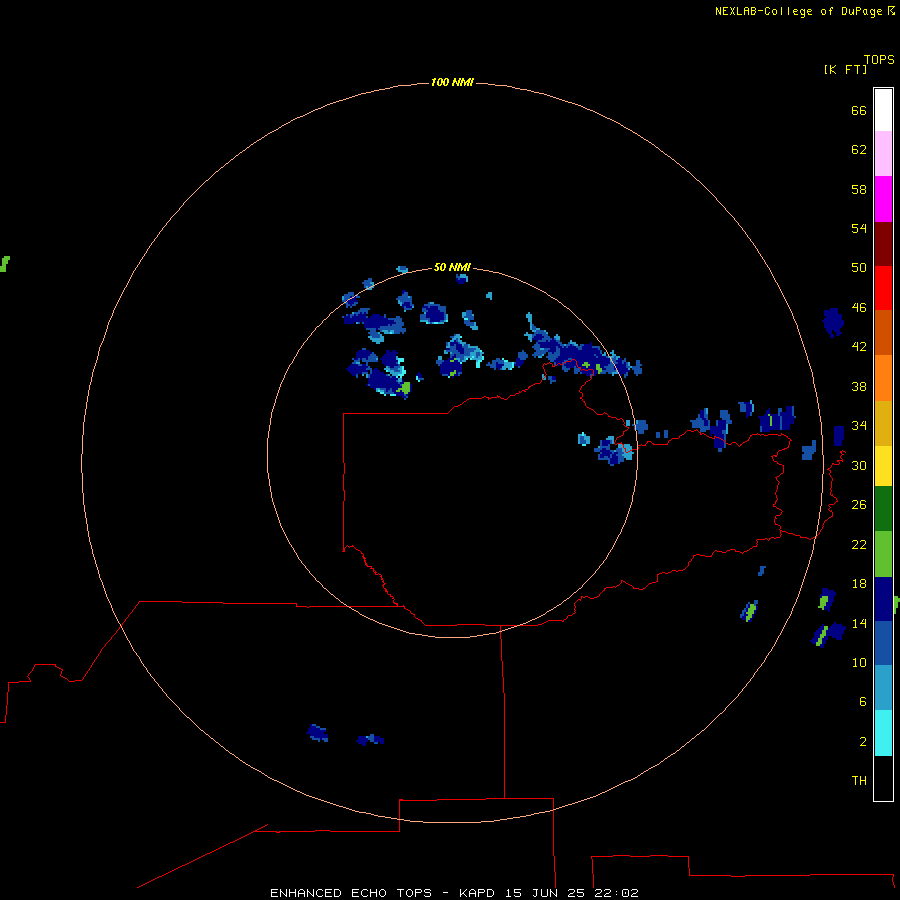Click the cyan legend swatch

(883, 733)
